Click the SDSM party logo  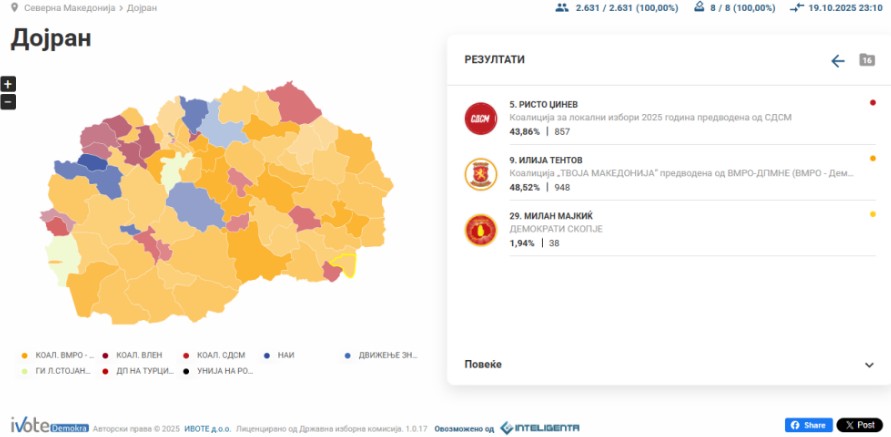(x=481, y=118)
